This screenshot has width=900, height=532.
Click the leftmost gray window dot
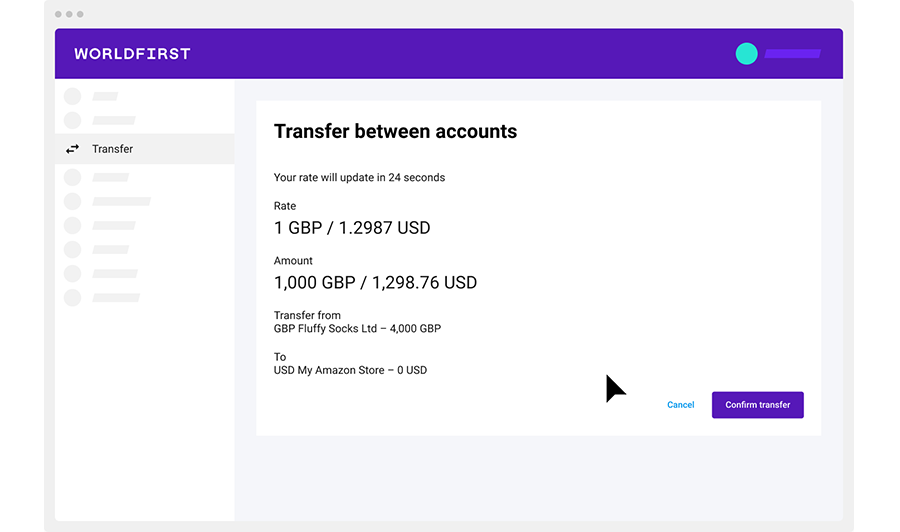(58, 14)
